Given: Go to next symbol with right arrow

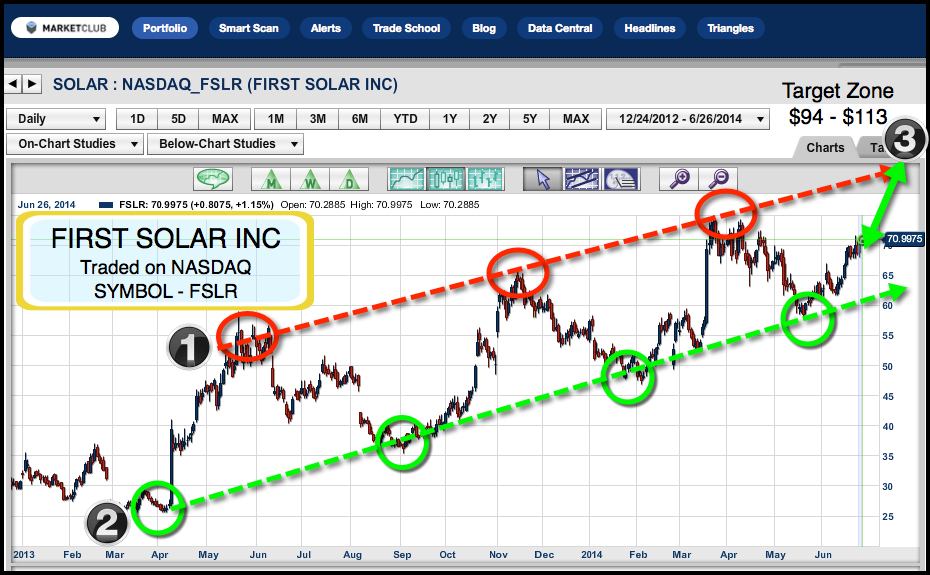Looking at the screenshot, I should coord(32,84).
